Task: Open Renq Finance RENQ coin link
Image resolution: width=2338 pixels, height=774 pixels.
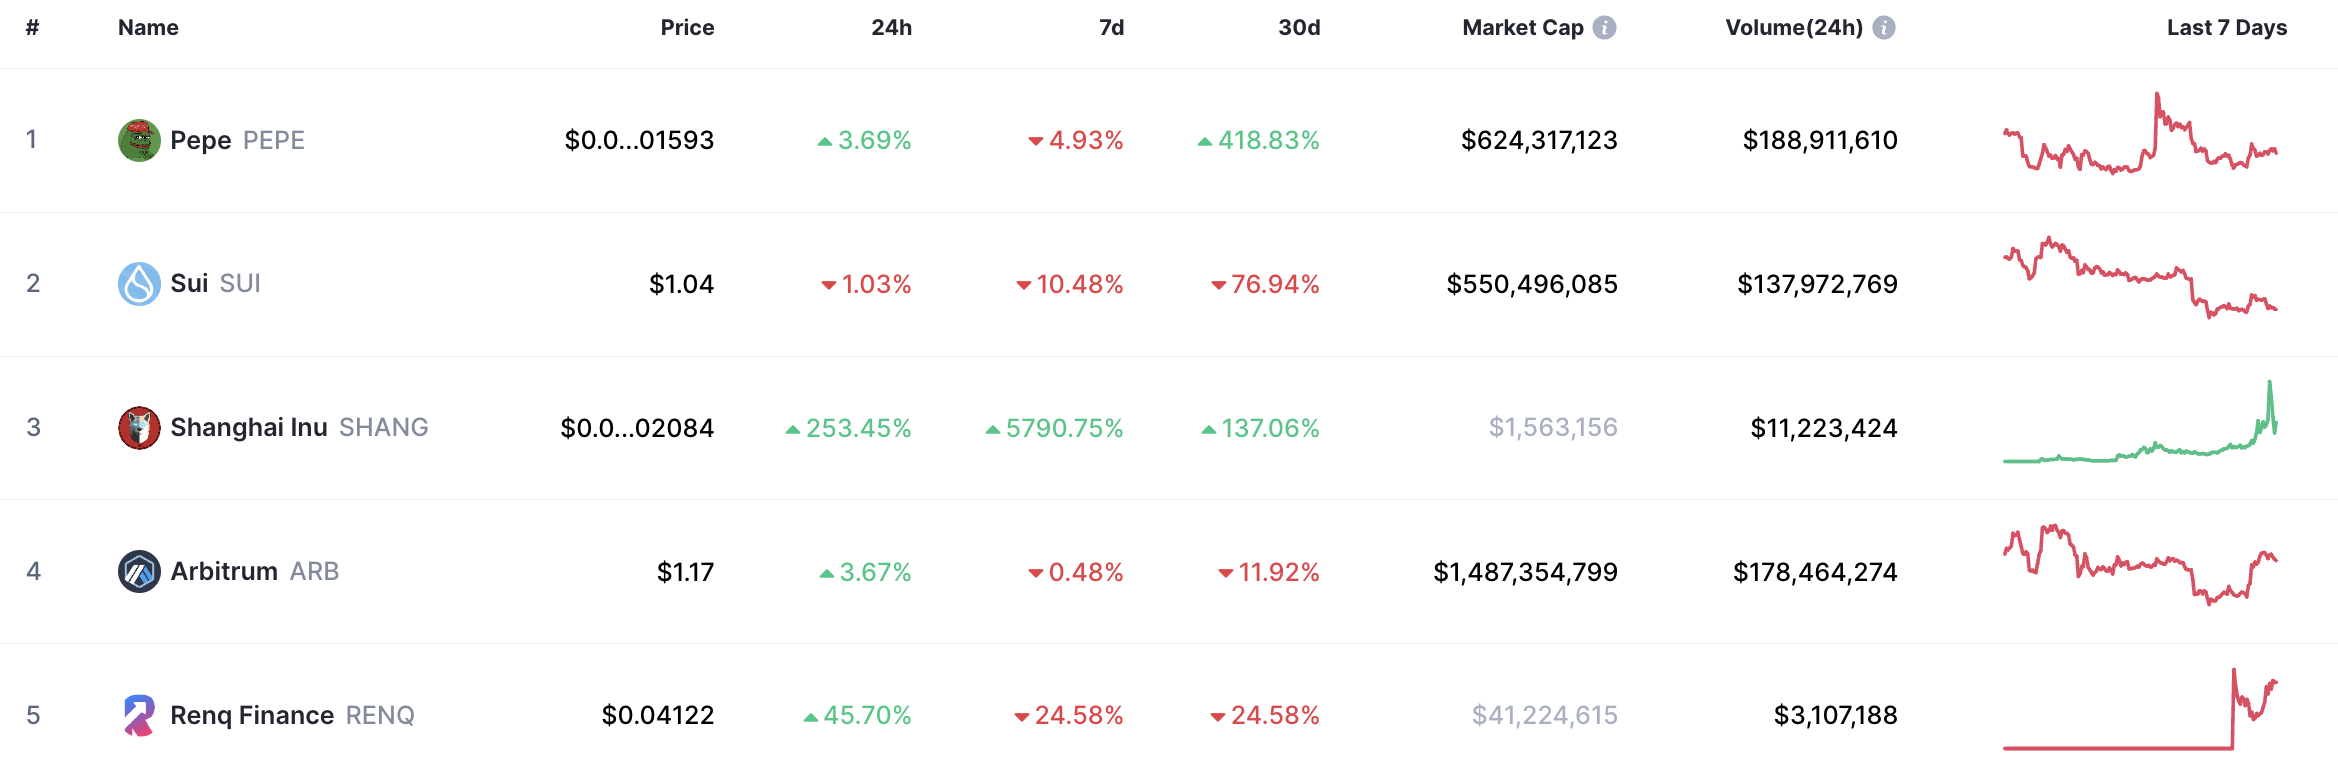Action: point(292,716)
